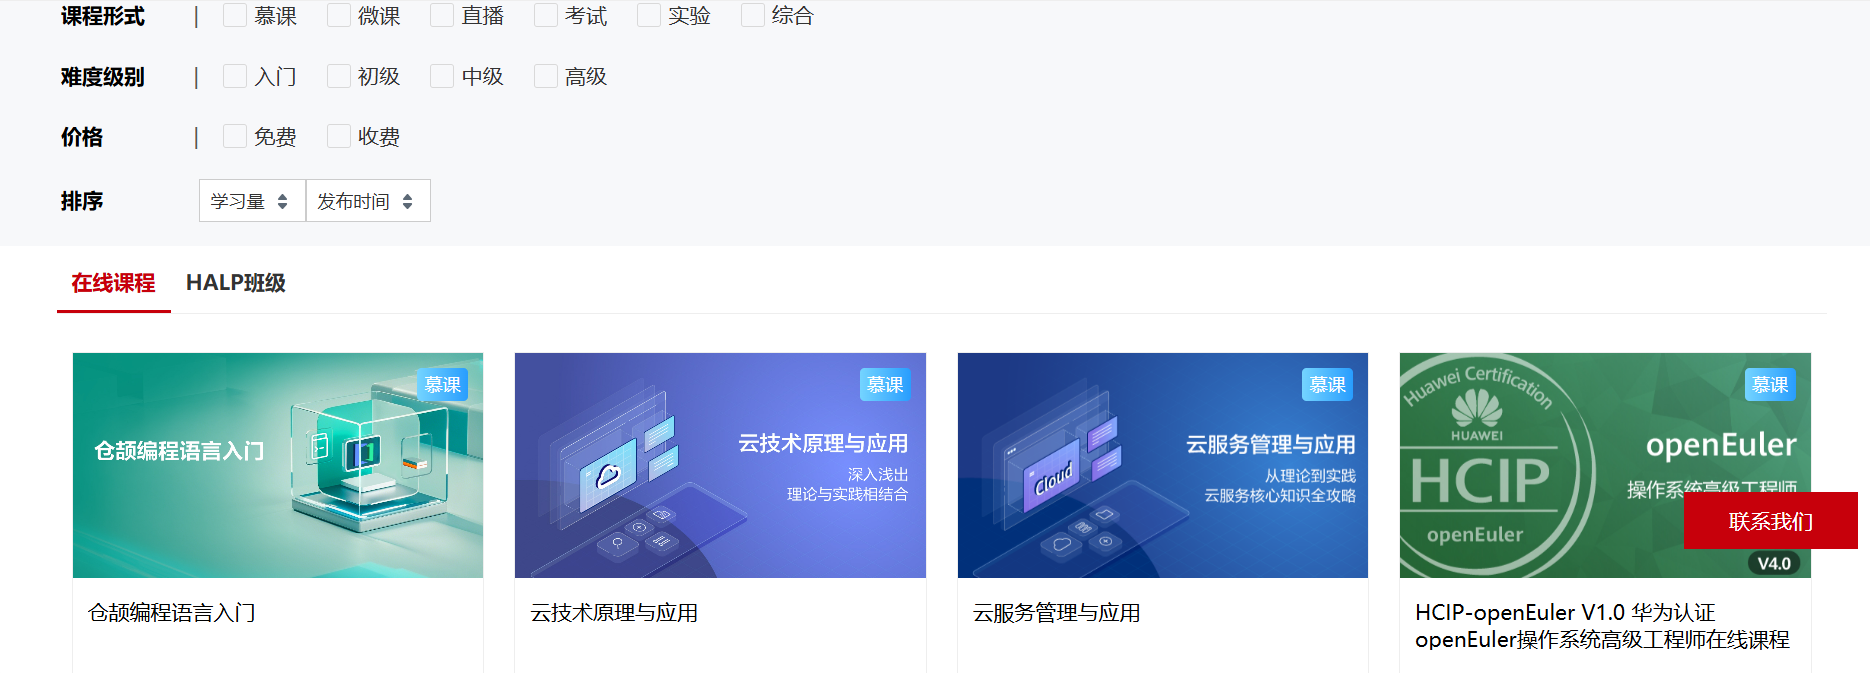
Task: Tick the 直播 checkbox
Action: [x=442, y=16]
